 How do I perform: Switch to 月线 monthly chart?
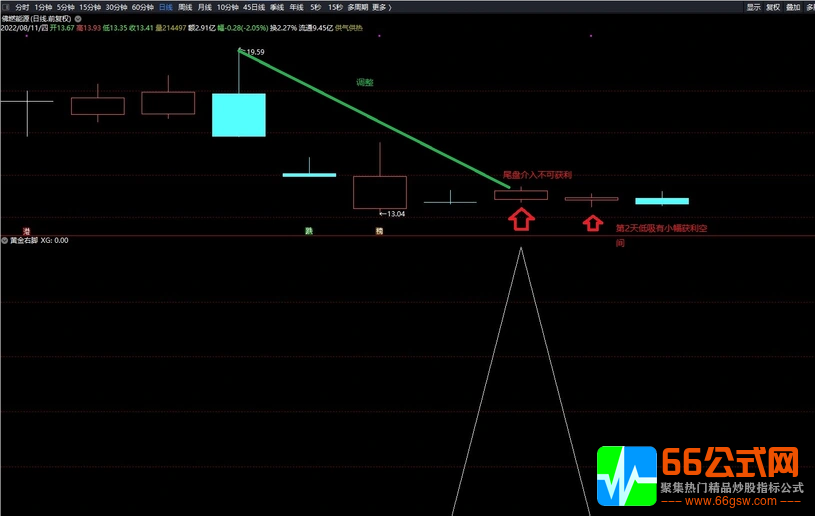205,7
